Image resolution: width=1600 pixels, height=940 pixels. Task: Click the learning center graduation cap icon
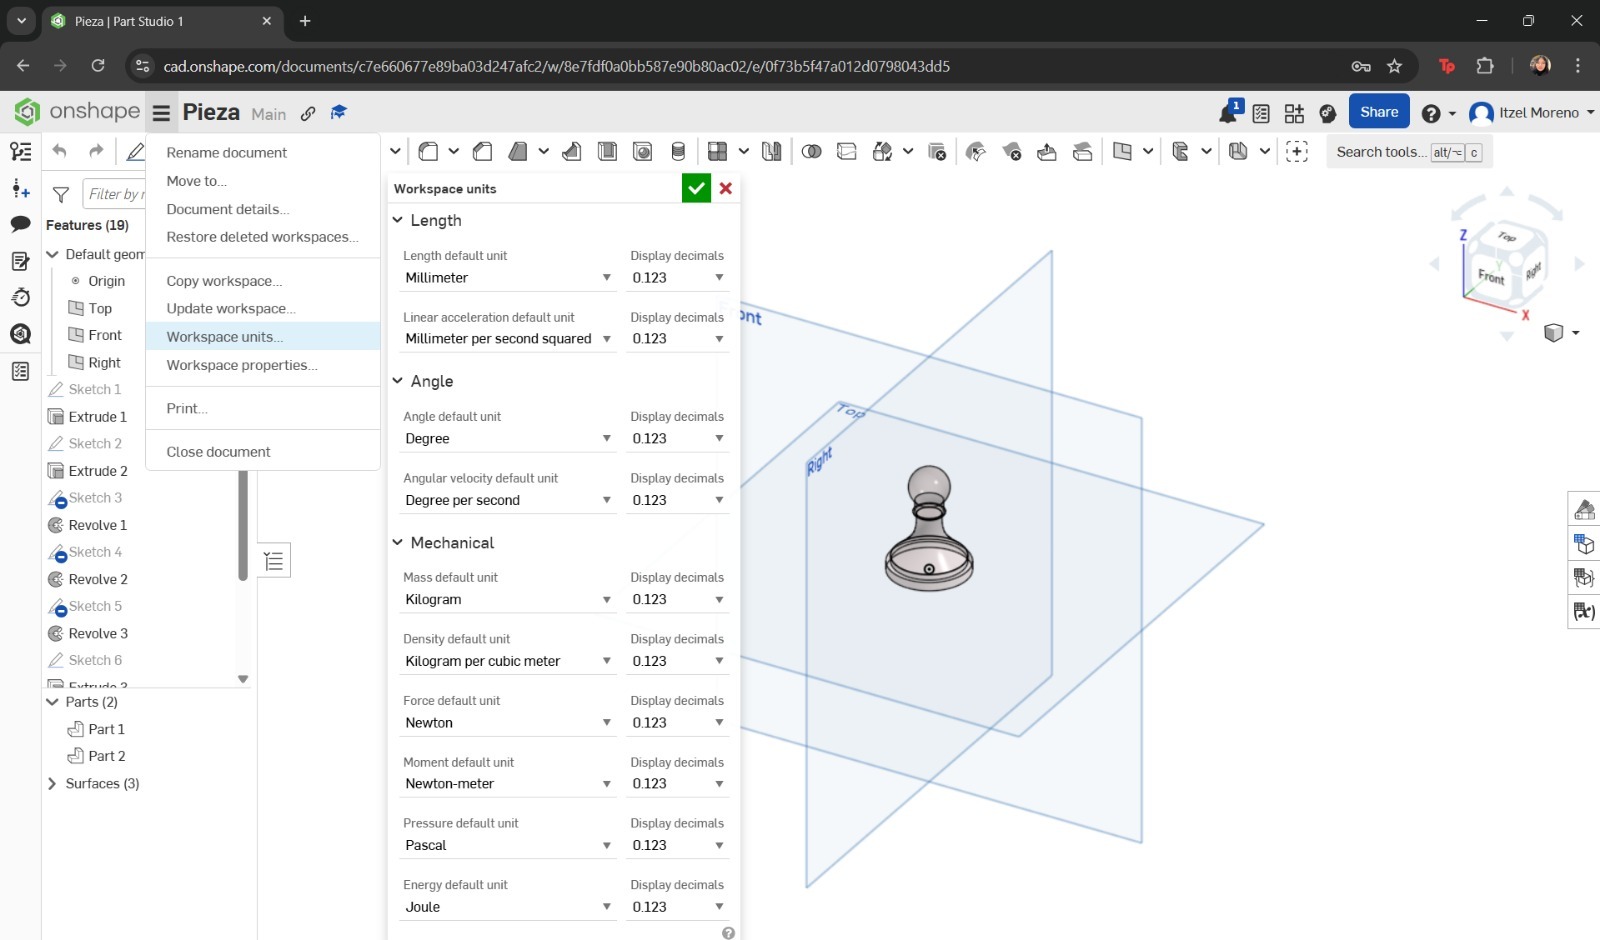pos(338,113)
